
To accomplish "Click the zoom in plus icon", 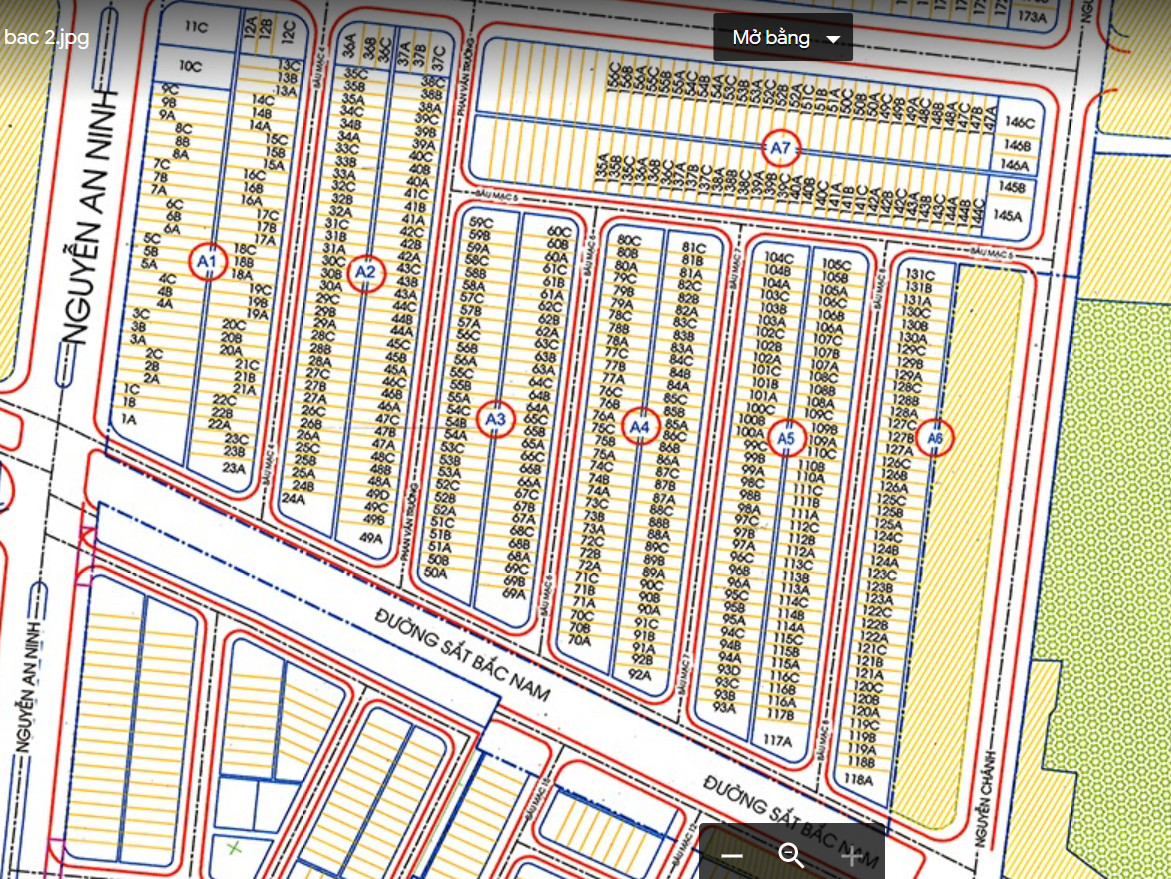I will (850, 856).
